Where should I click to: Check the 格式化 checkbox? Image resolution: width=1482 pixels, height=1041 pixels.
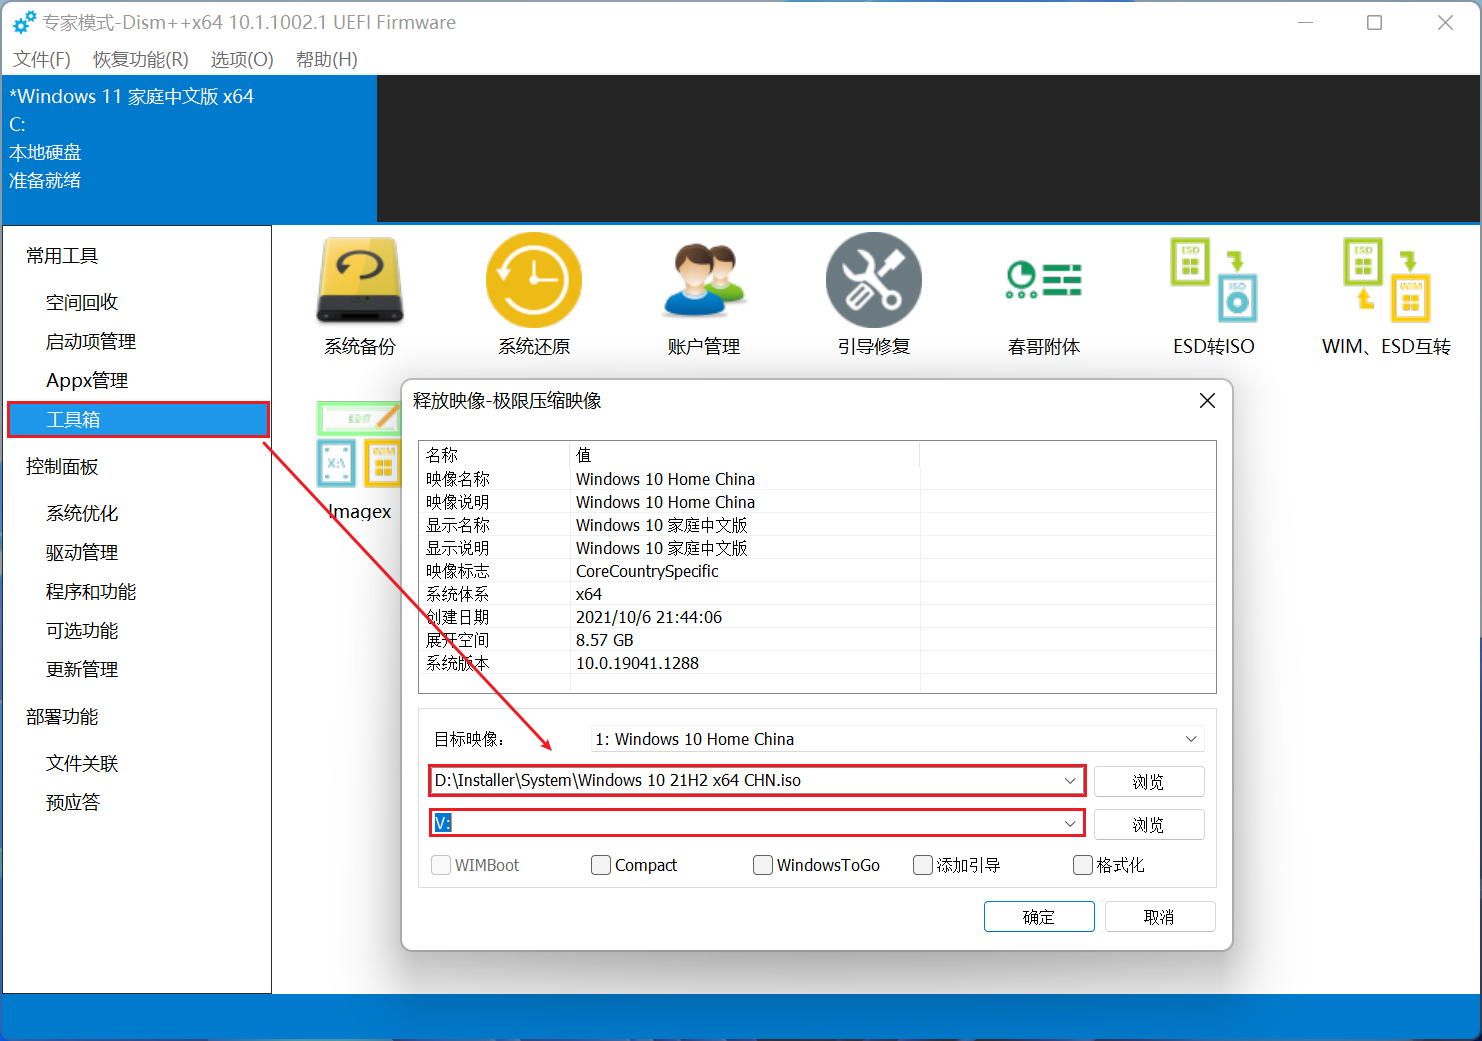click(1083, 865)
